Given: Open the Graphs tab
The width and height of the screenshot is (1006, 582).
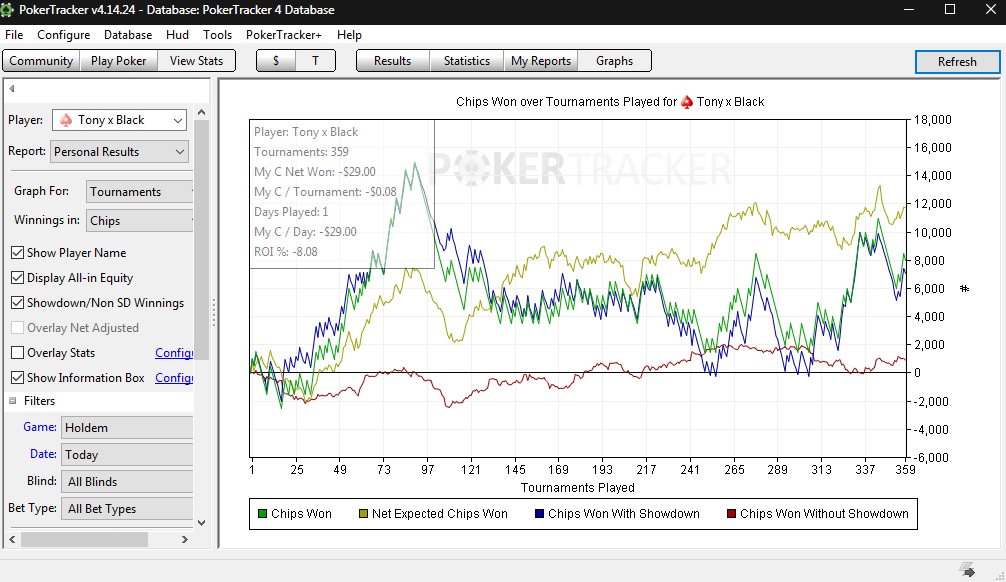Looking at the screenshot, I should (x=614, y=61).
